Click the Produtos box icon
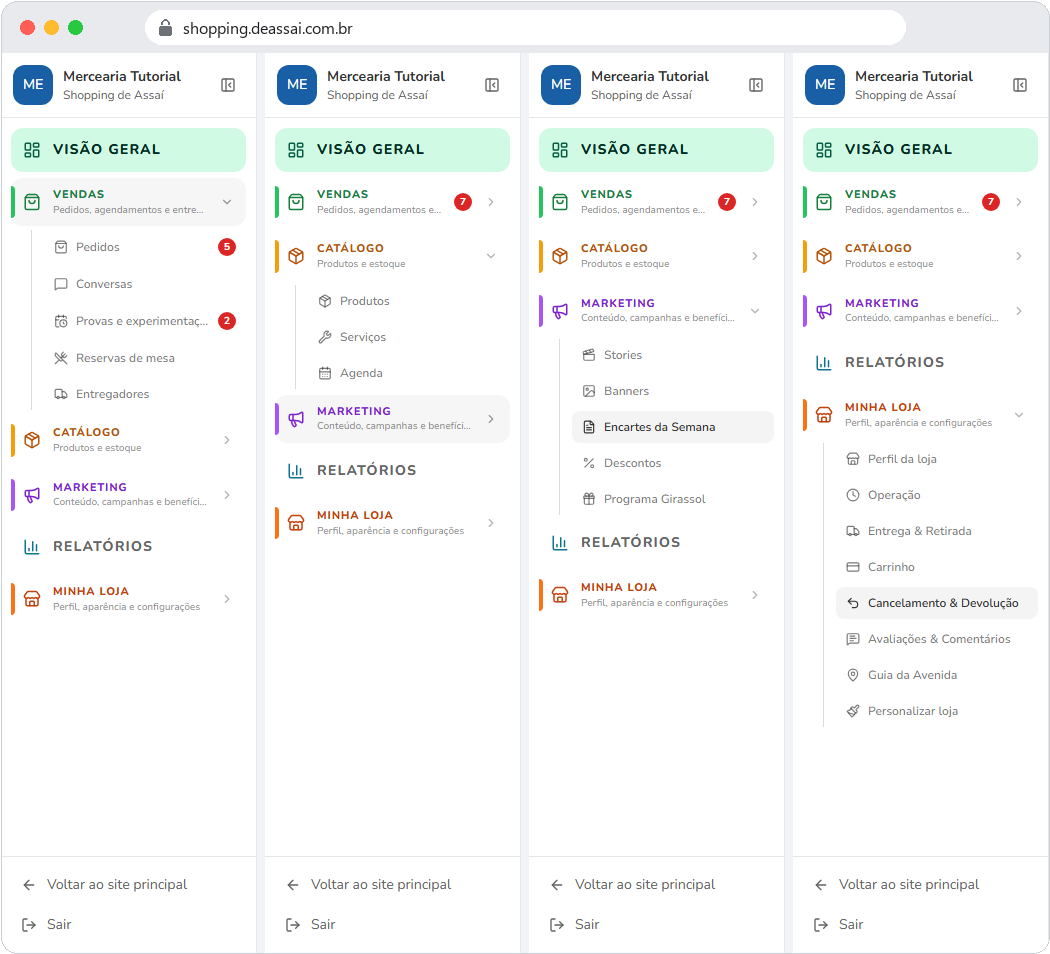This screenshot has height=954, width=1050. pyautogui.click(x=325, y=301)
